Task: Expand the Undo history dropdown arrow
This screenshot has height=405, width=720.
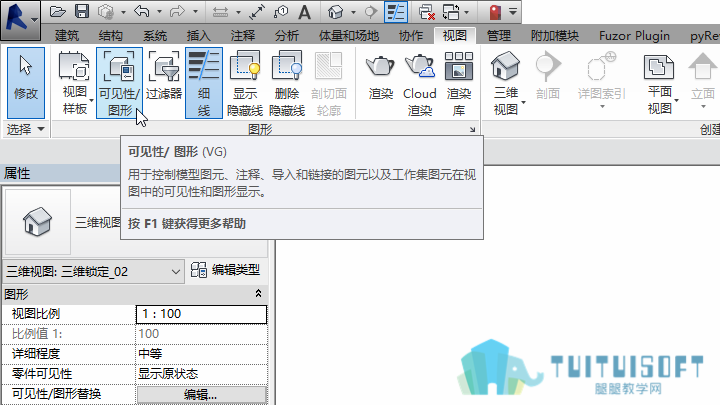Action: [159, 12]
